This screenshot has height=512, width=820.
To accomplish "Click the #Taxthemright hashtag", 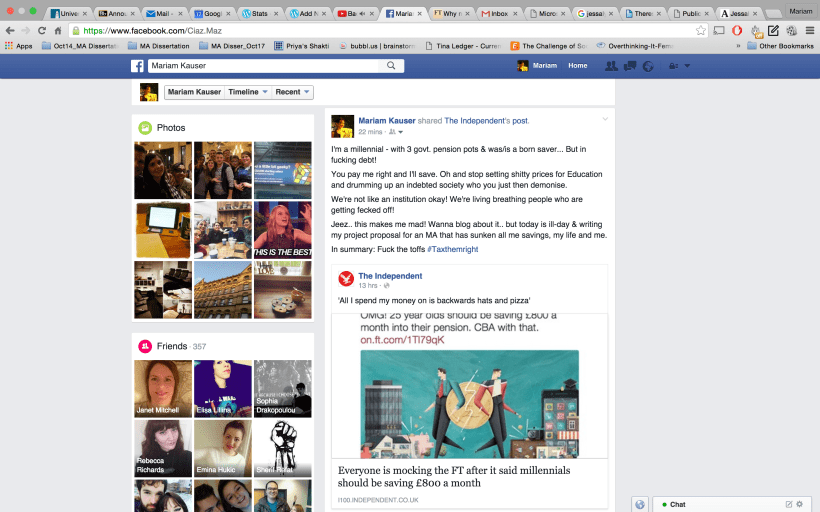I will (453, 249).
